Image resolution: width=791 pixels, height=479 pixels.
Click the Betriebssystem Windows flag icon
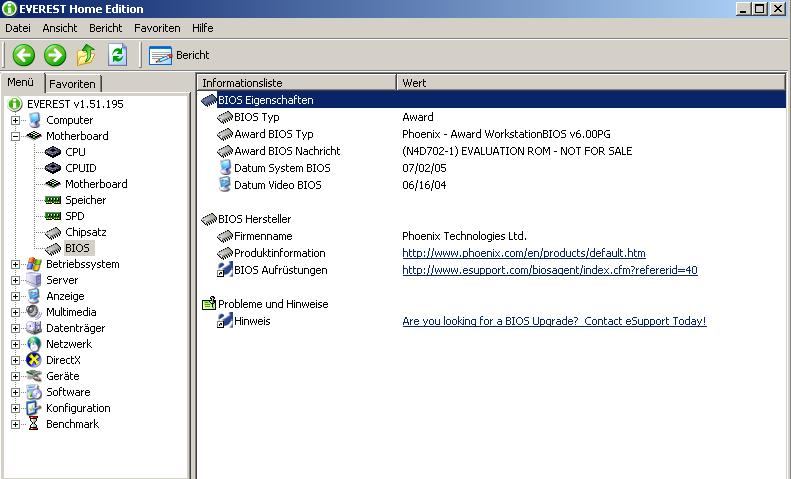(34, 264)
